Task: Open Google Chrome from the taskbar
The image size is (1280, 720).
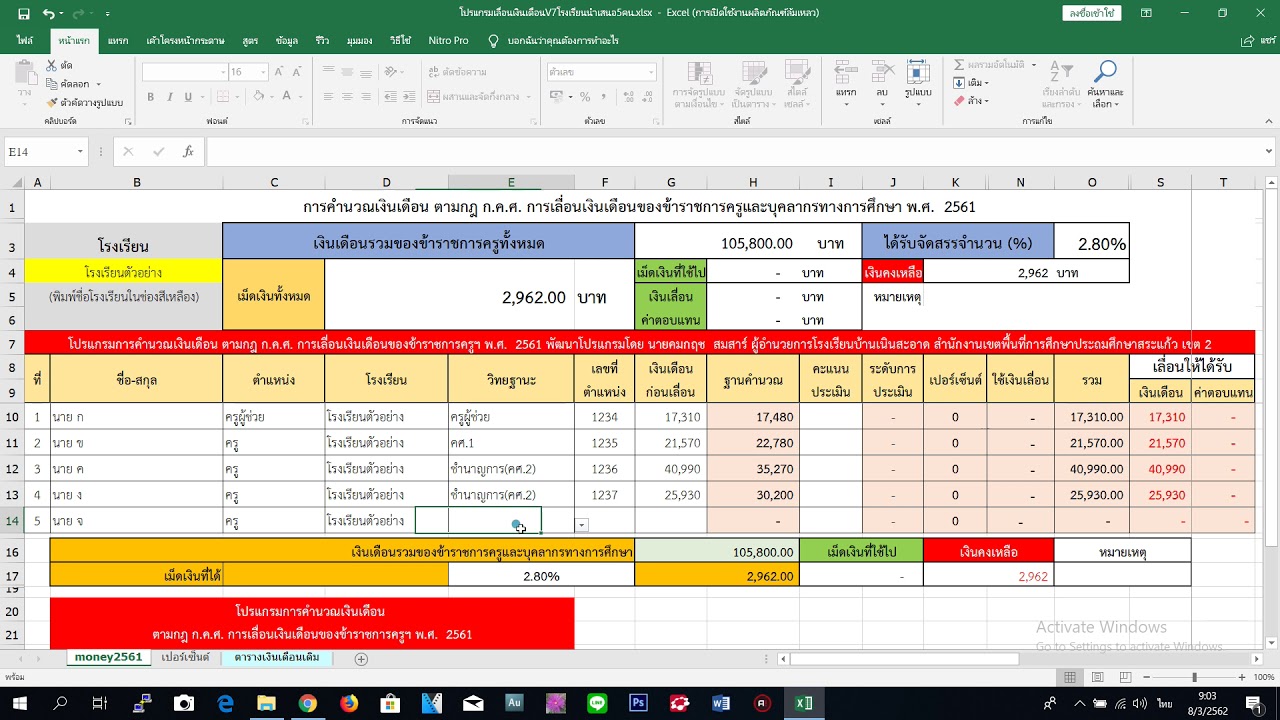Action: pyautogui.click(x=308, y=703)
